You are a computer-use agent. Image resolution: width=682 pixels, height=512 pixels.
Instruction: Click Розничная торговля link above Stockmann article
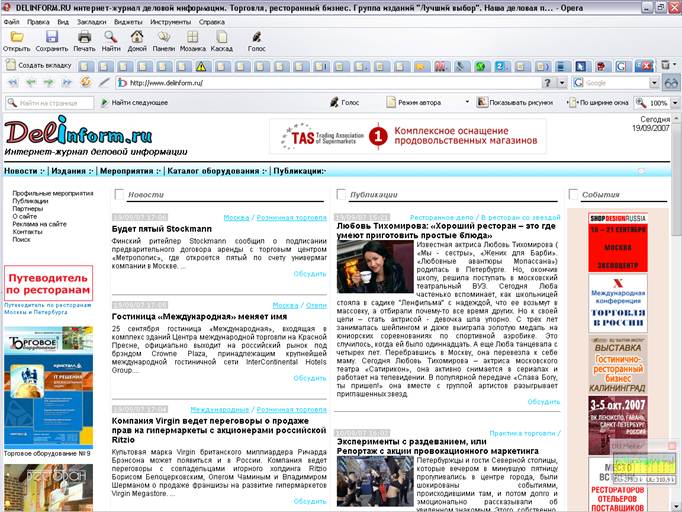tap(291, 218)
